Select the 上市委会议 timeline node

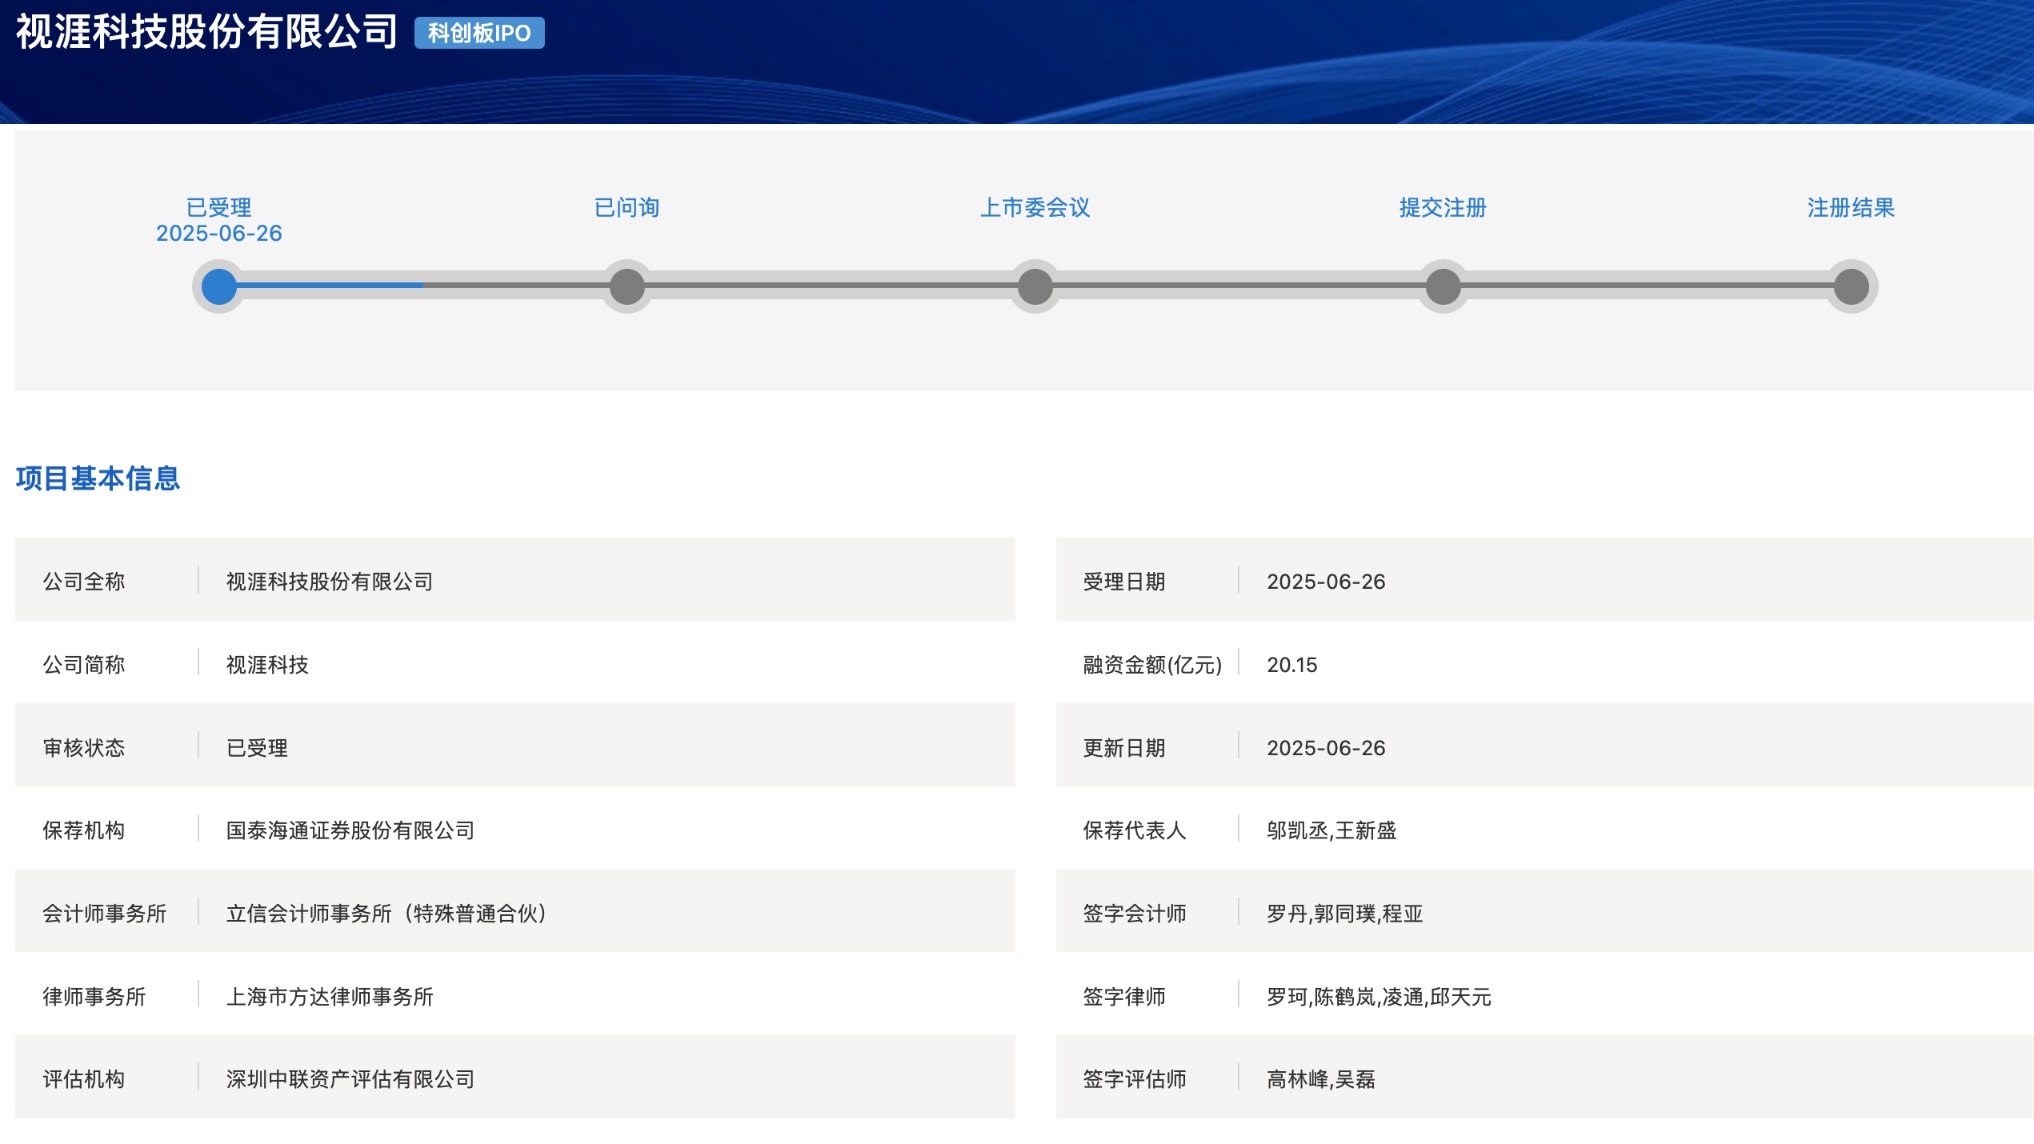1035,287
